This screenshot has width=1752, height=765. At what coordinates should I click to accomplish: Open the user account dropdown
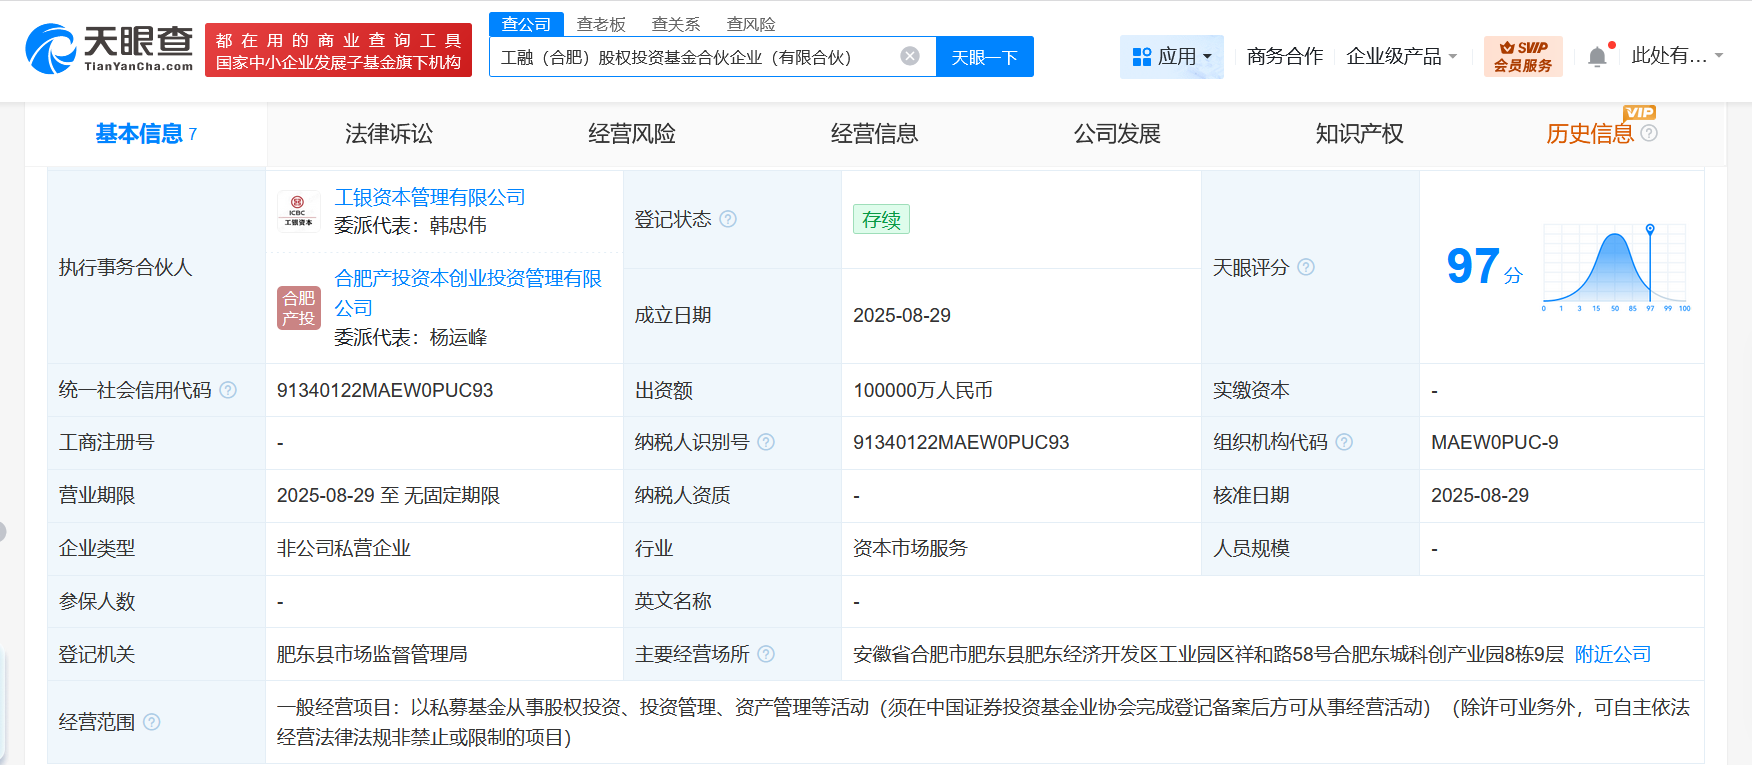(1676, 56)
